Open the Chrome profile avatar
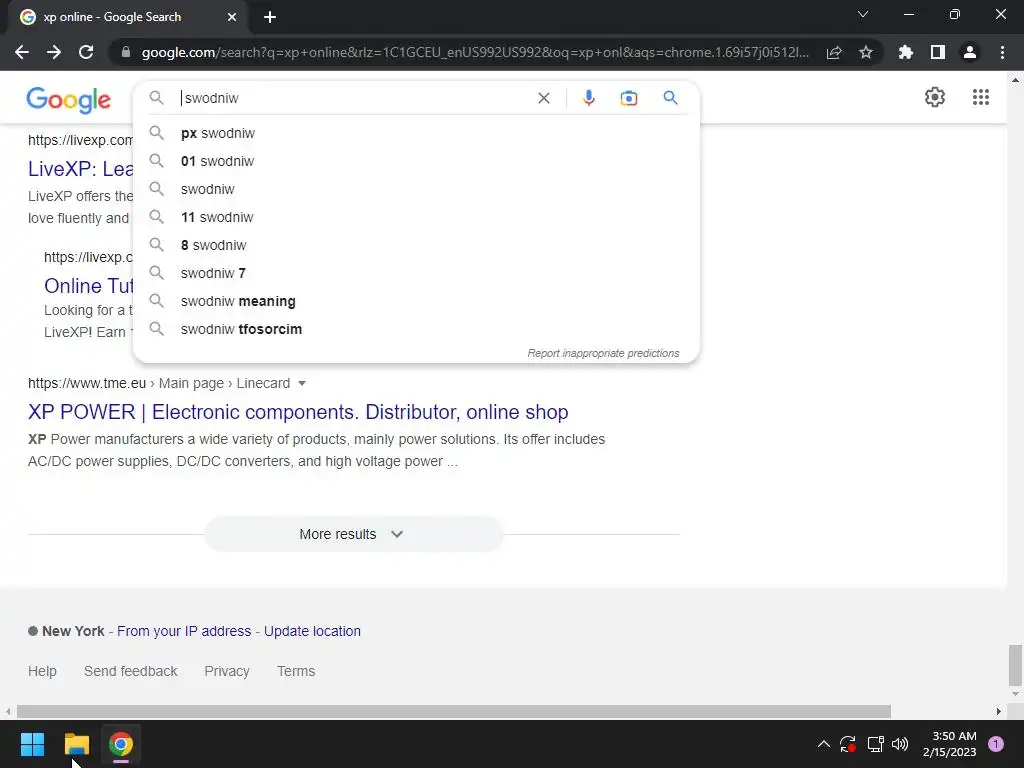 point(970,52)
